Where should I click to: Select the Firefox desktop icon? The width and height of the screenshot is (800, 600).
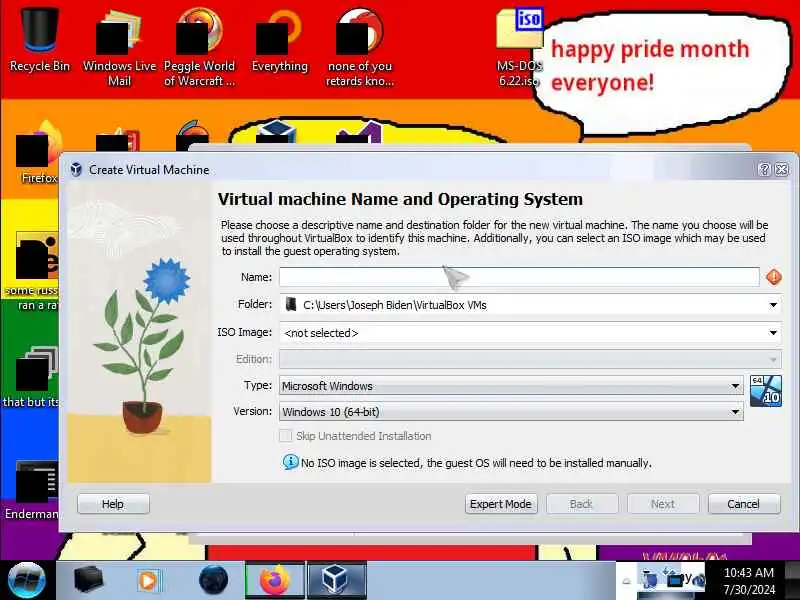point(39,152)
